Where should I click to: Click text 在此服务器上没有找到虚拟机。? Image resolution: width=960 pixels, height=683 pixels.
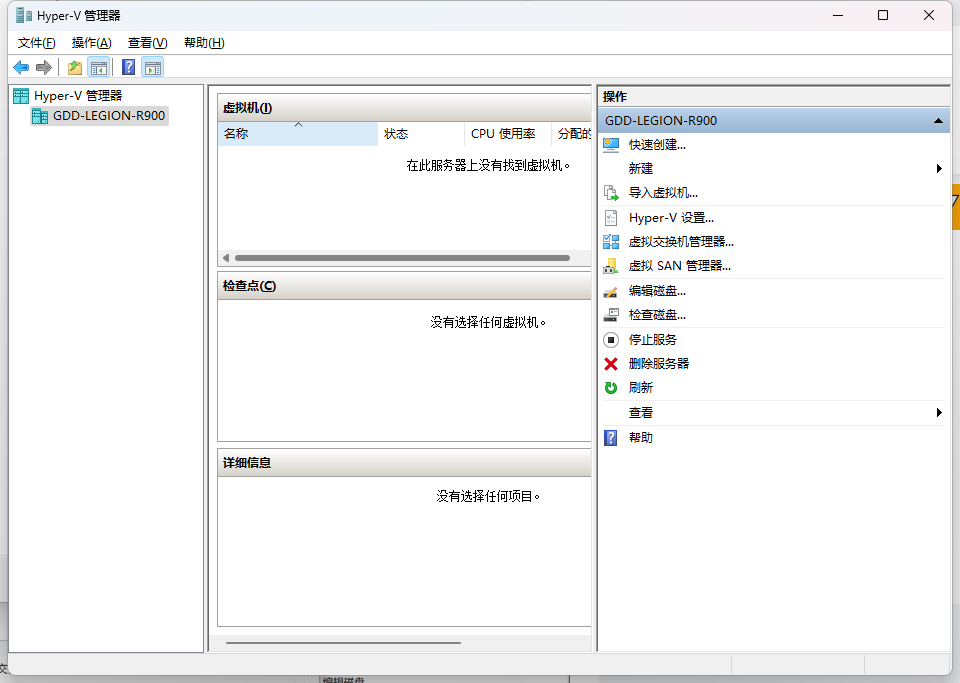(488, 165)
